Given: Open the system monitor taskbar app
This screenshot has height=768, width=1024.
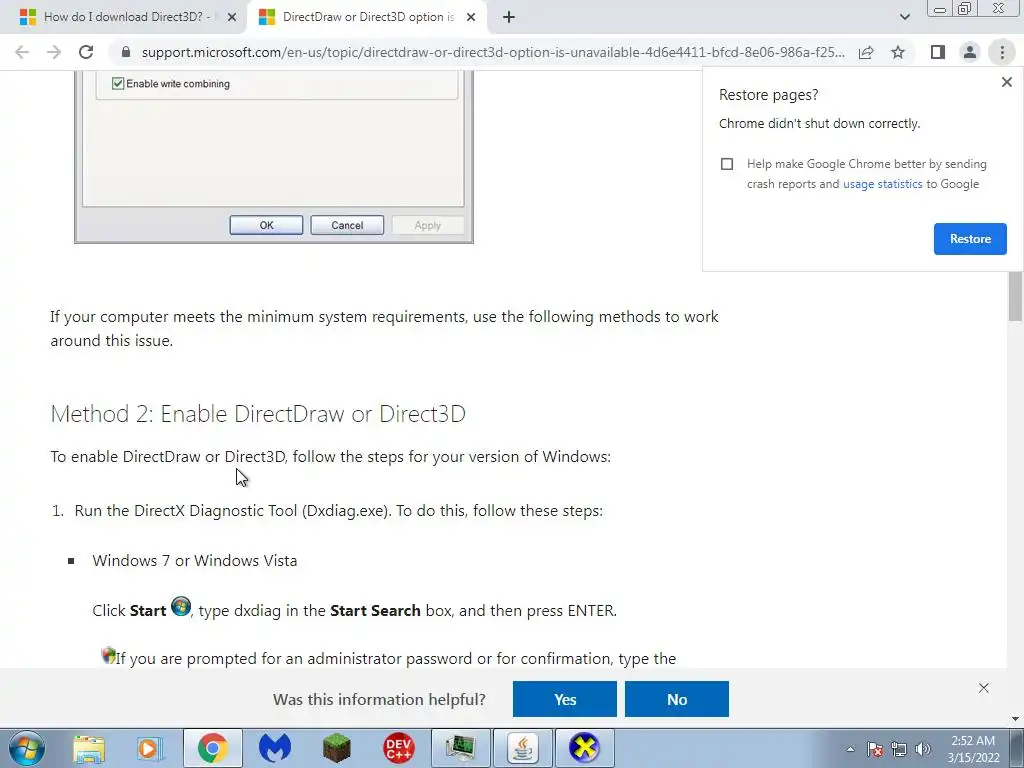Looking at the screenshot, I should point(461,748).
